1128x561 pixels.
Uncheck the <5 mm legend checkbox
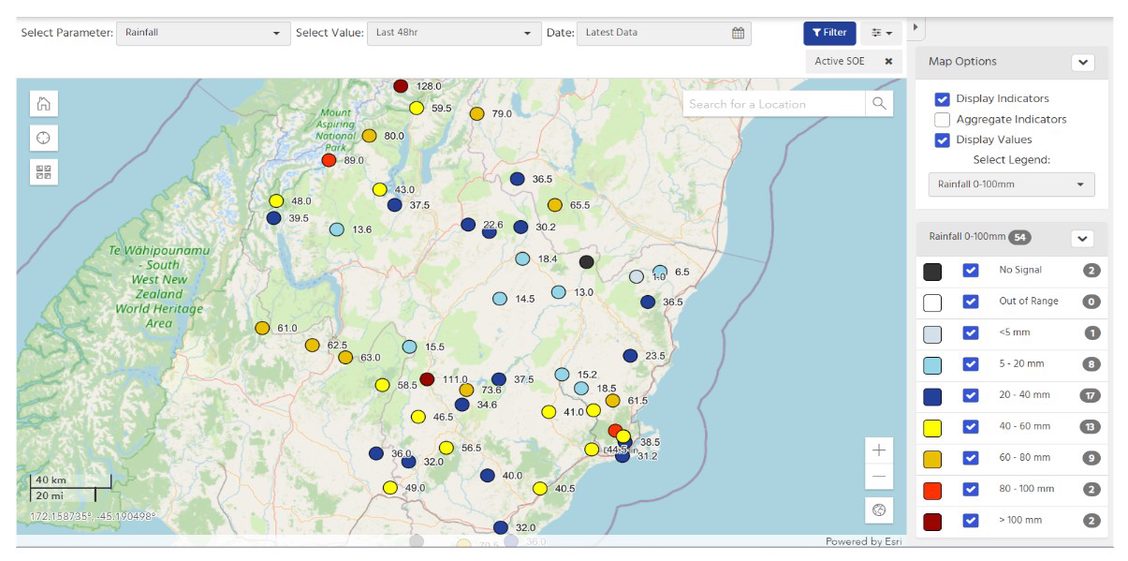[x=970, y=333]
